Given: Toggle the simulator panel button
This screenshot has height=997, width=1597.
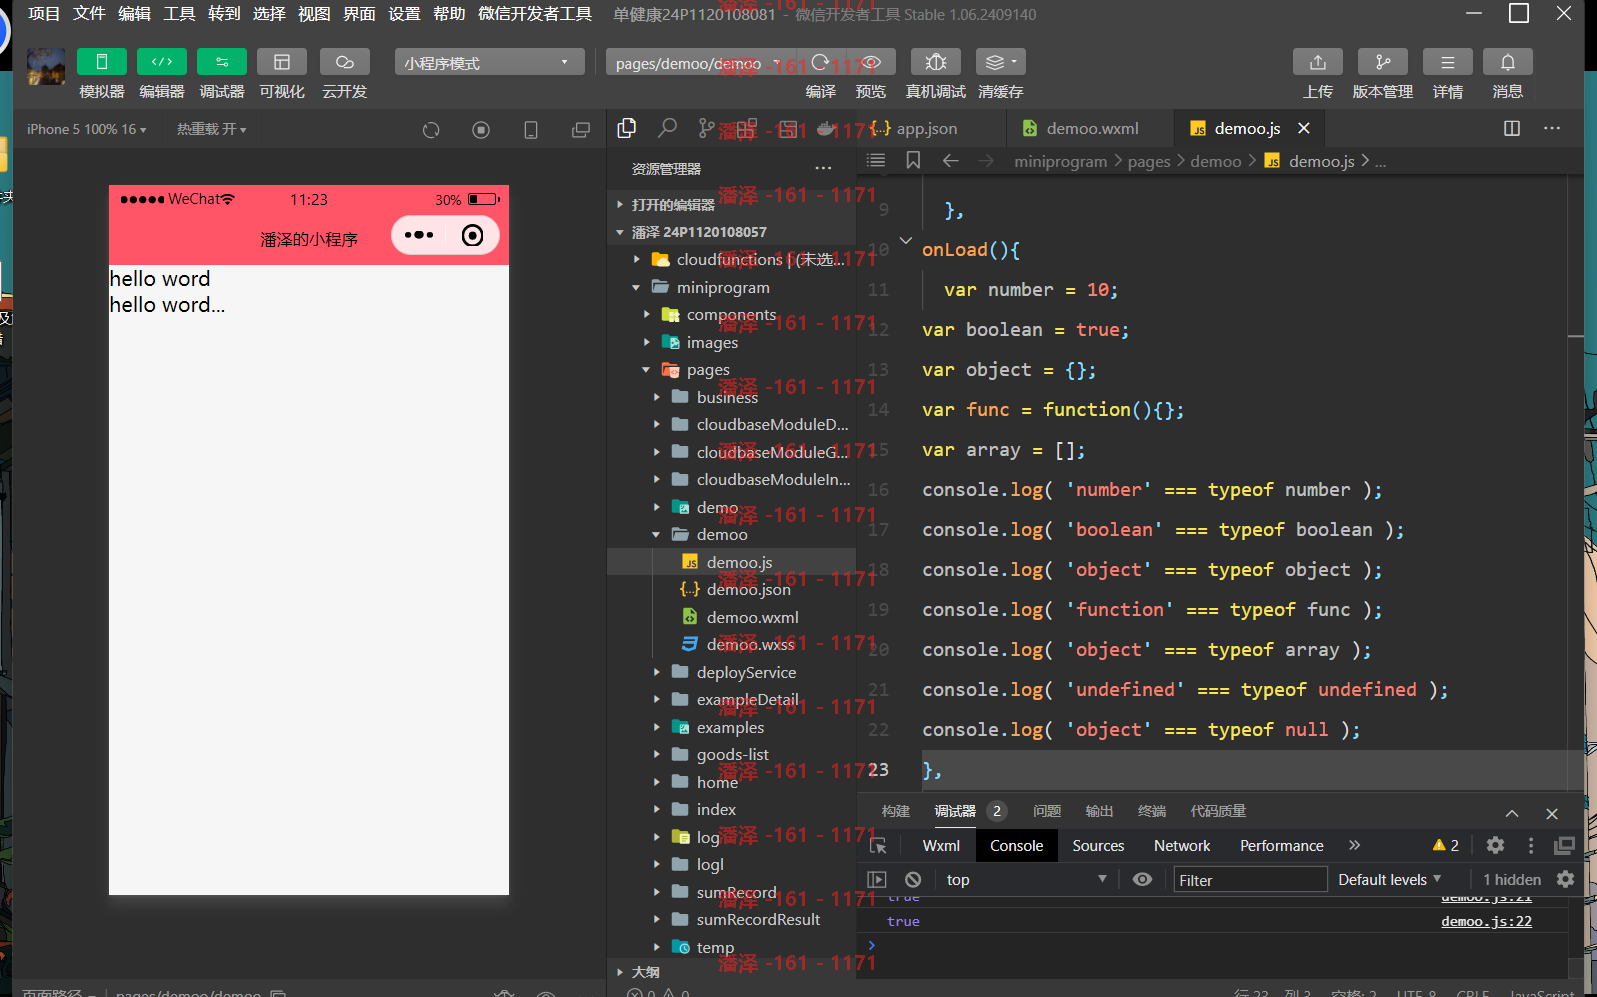Looking at the screenshot, I should coord(101,62).
